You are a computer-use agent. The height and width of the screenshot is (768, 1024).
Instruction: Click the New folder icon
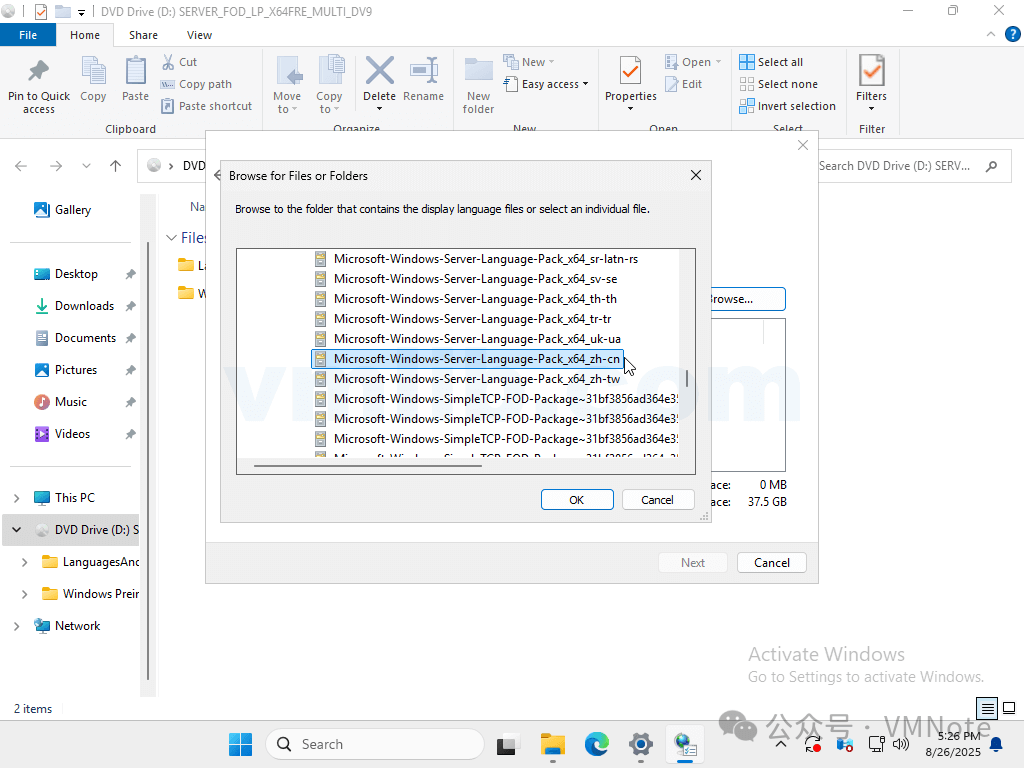coord(478,72)
